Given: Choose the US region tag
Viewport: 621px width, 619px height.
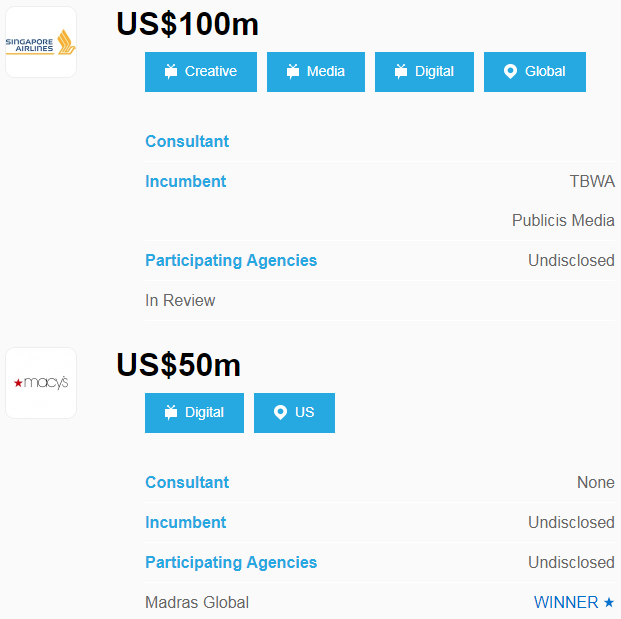Looking at the screenshot, I should point(294,413).
